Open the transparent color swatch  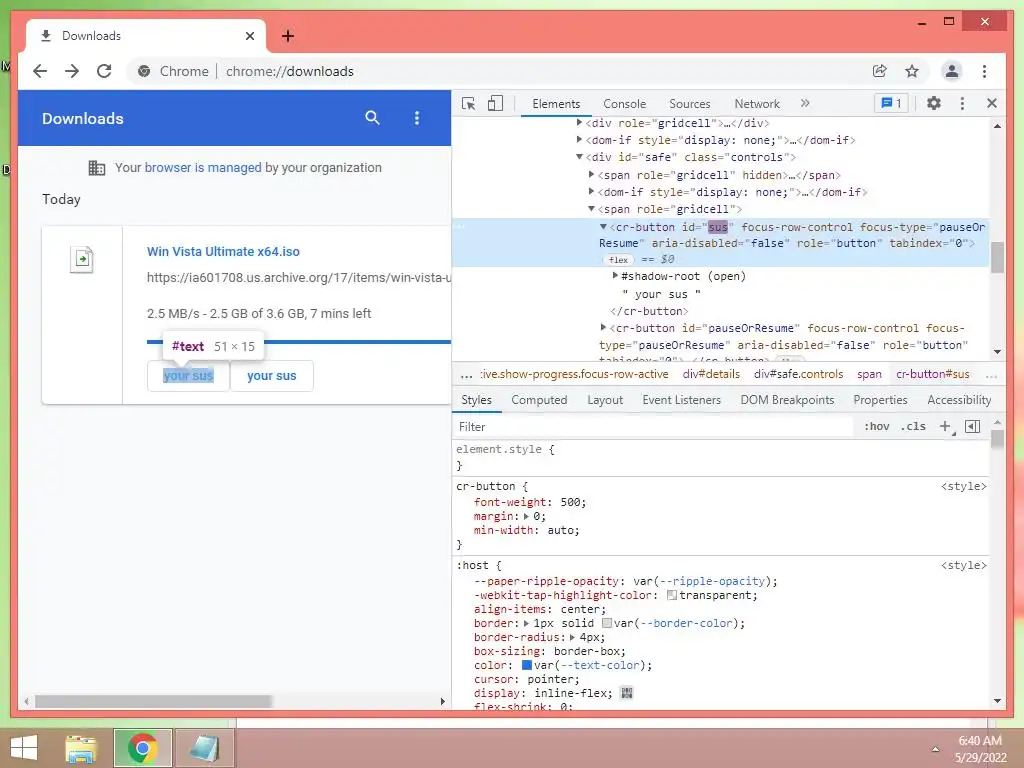point(671,595)
